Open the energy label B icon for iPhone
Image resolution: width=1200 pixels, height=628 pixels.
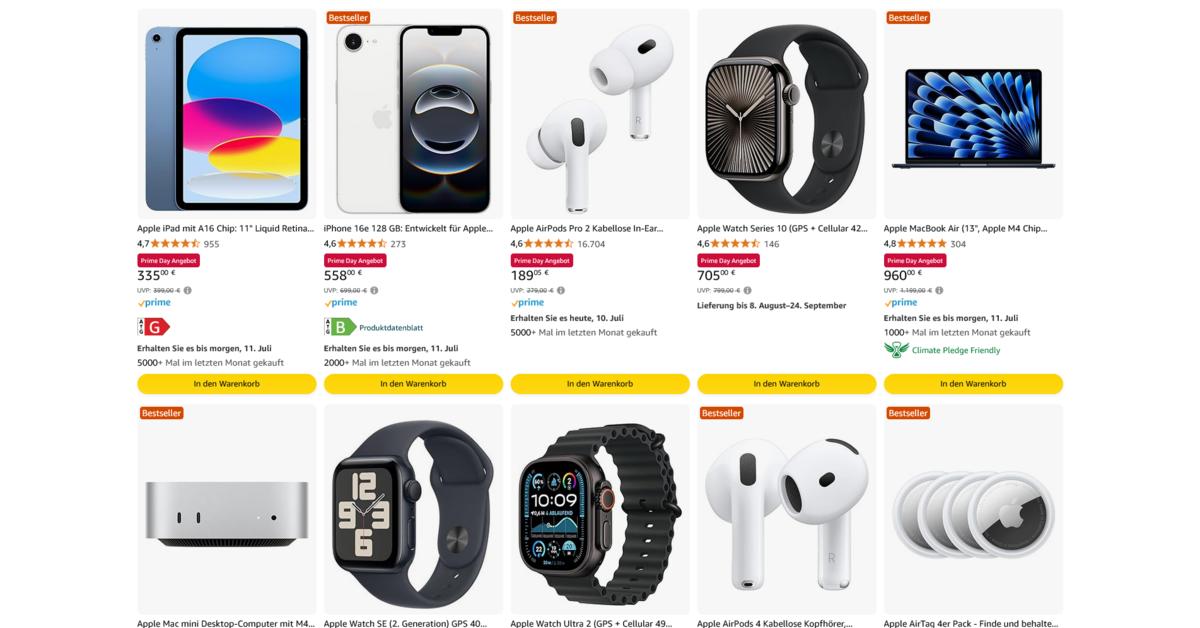coord(340,326)
